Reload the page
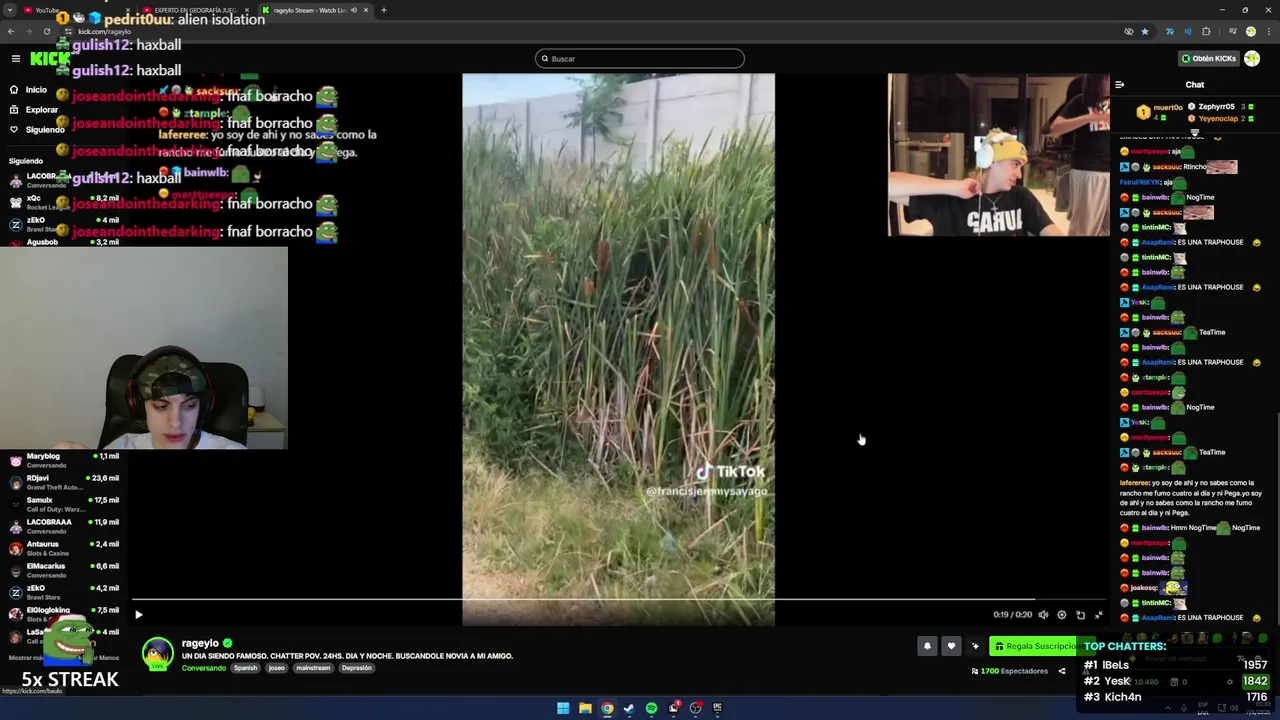The height and width of the screenshot is (720, 1280). click(x=46, y=31)
